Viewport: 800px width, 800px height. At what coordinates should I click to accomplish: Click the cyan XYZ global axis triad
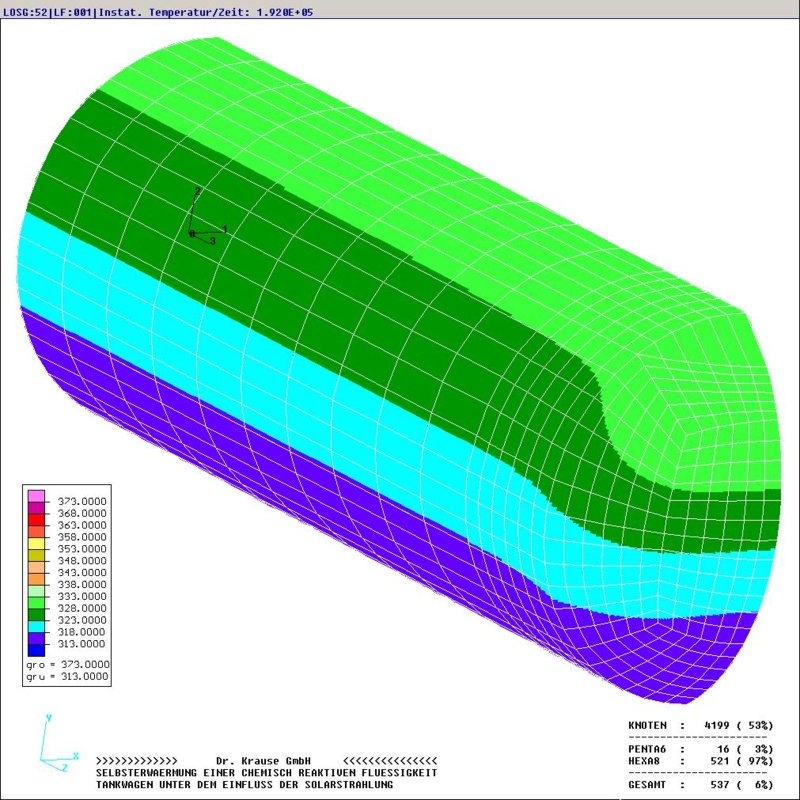point(59,743)
